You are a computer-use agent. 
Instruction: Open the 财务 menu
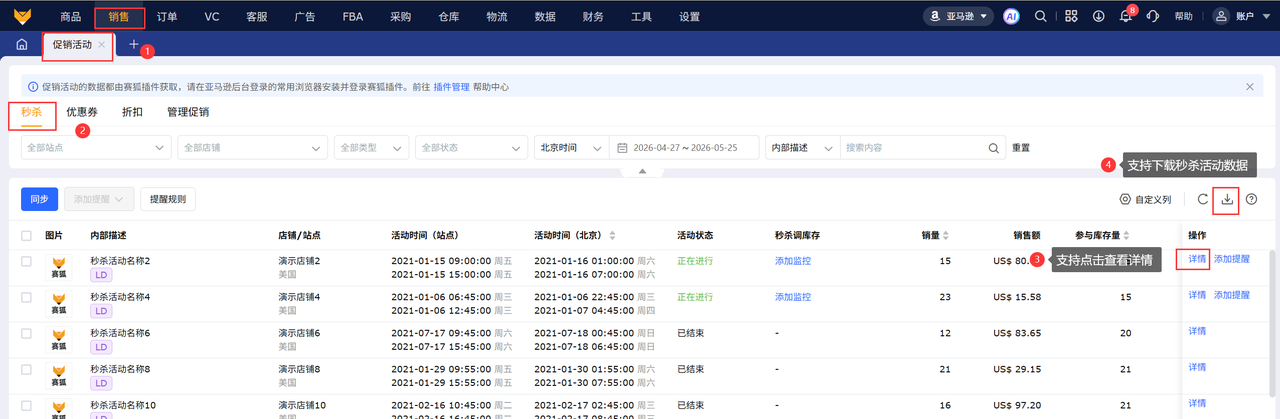[592, 16]
